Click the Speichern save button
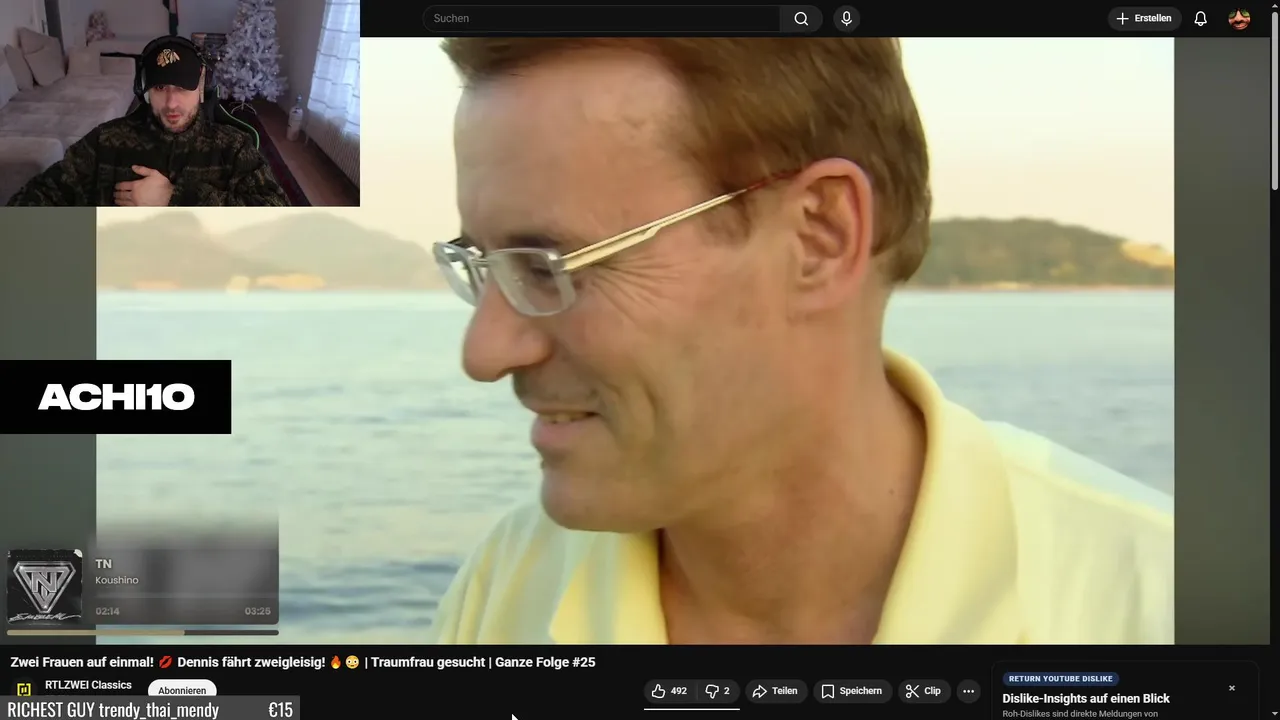 [x=852, y=691]
